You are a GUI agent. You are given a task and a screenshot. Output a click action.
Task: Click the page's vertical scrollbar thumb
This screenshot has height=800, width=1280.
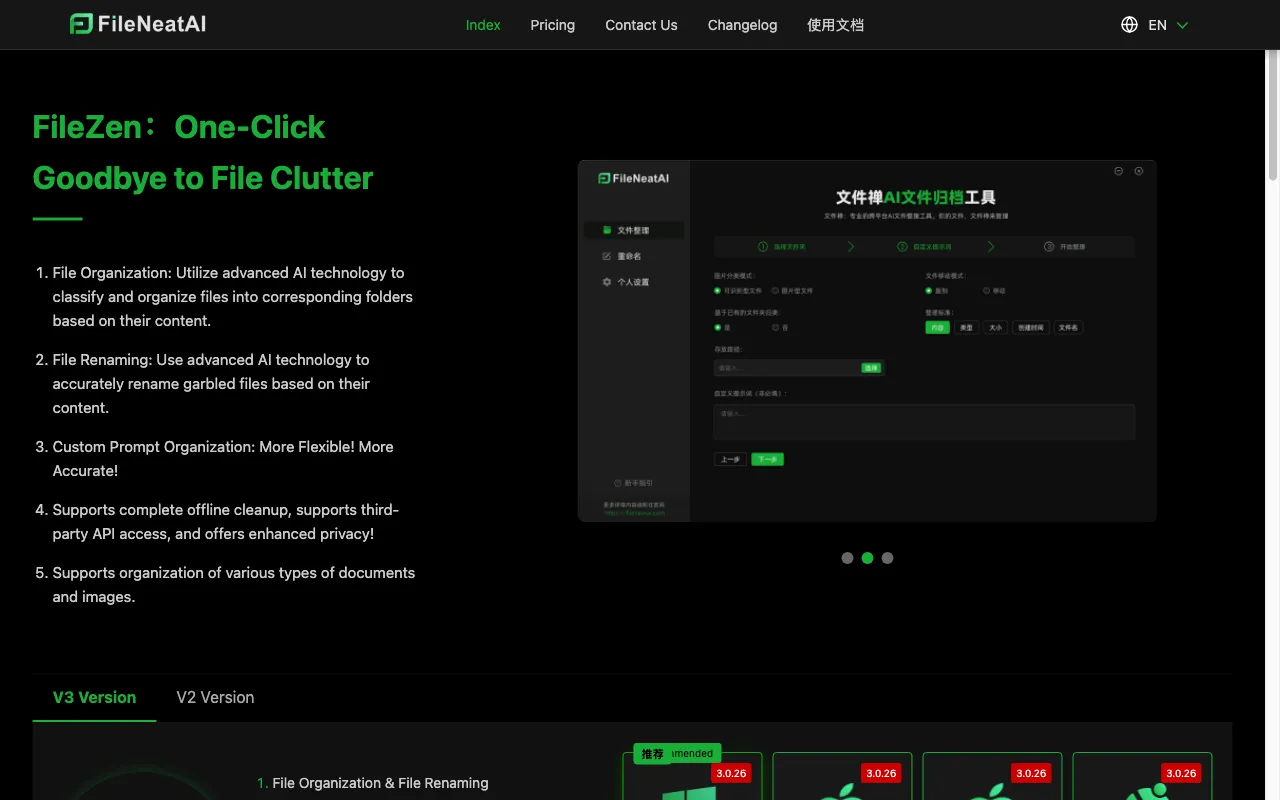1272,115
